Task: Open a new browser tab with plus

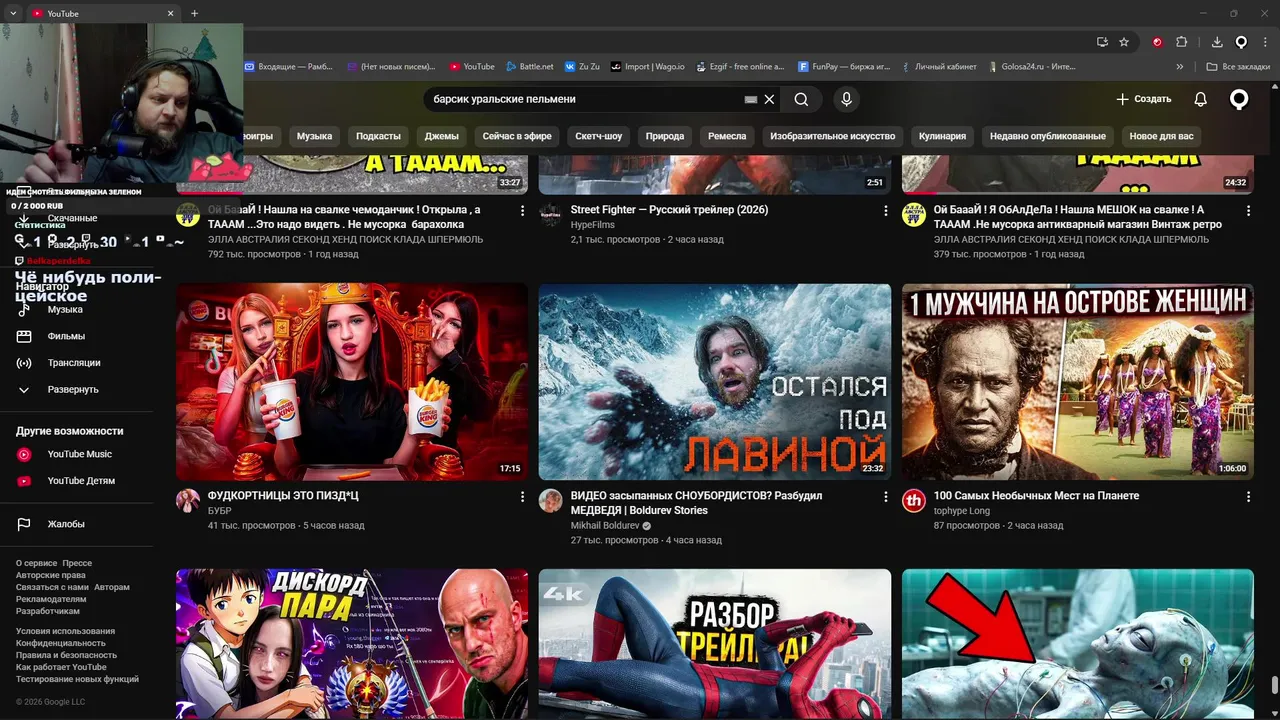Action: pyautogui.click(x=194, y=13)
